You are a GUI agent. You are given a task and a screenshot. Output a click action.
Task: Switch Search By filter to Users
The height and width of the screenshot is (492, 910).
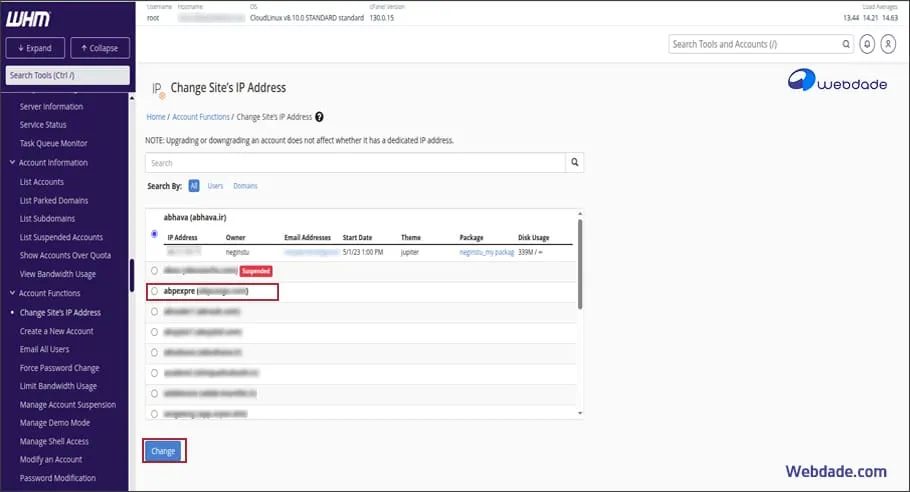coord(215,186)
